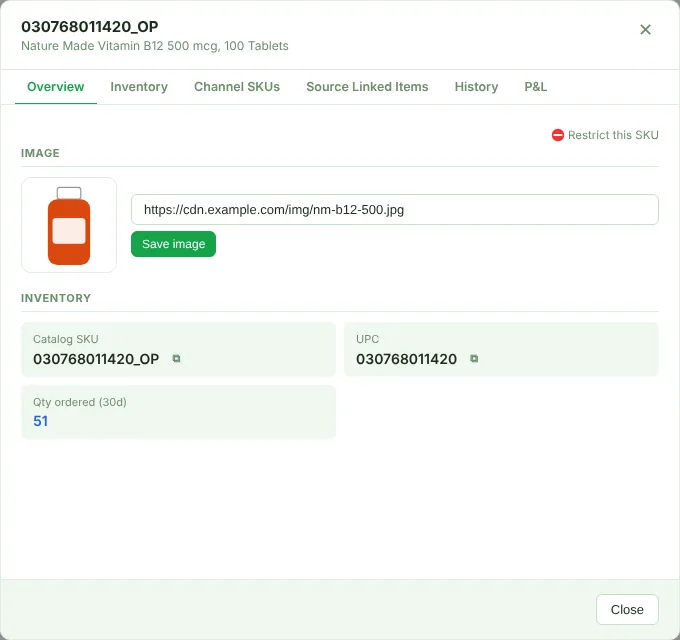The height and width of the screenshot is (640, 680).
Task: Open the P&L tab
Action: point(536,87)
